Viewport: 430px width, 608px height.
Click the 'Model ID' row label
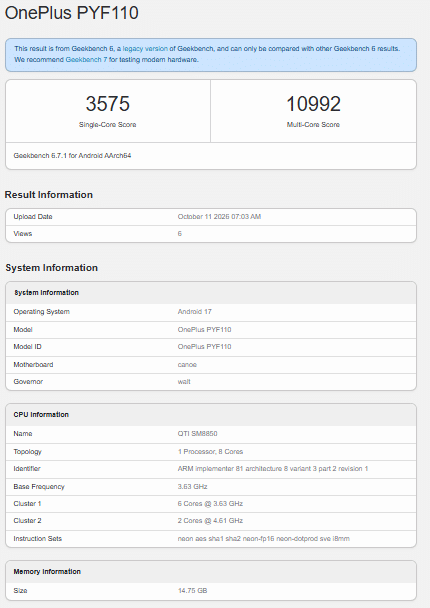[x=27, y=347]
